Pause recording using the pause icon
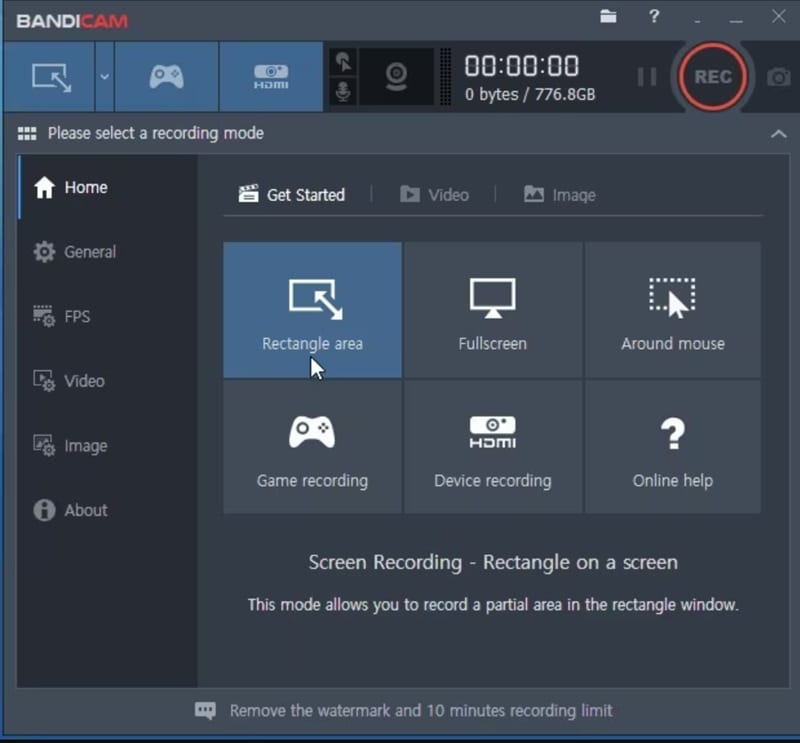Image resolution: width=800 pixels, height=743 pixels. [x=645, y=76]
